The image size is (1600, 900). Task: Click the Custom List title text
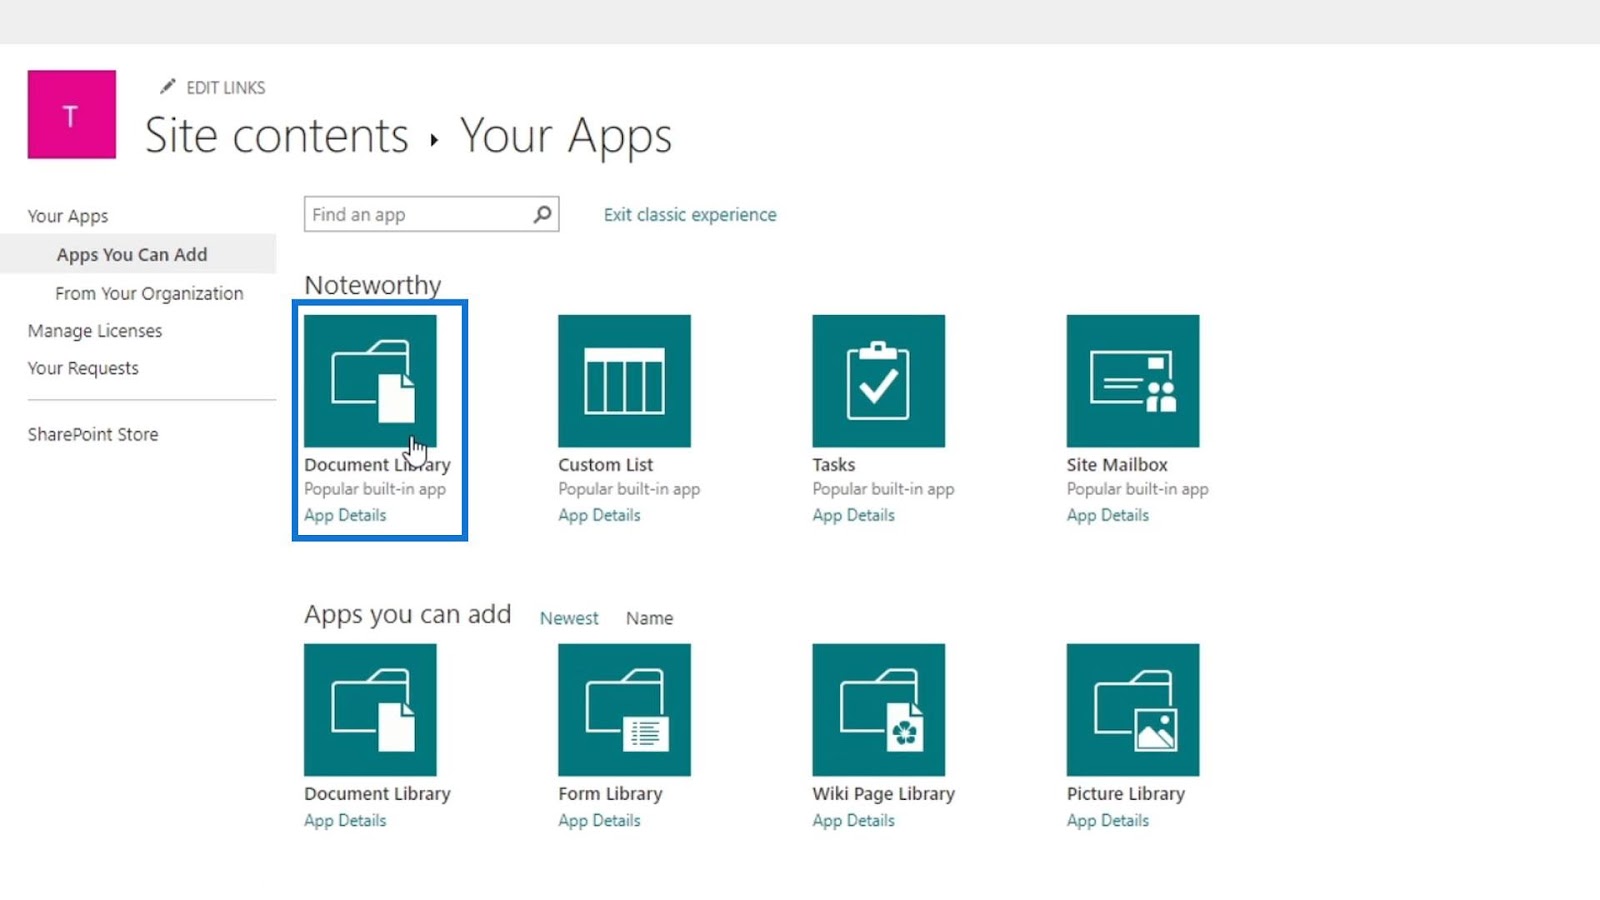[605, 465]
